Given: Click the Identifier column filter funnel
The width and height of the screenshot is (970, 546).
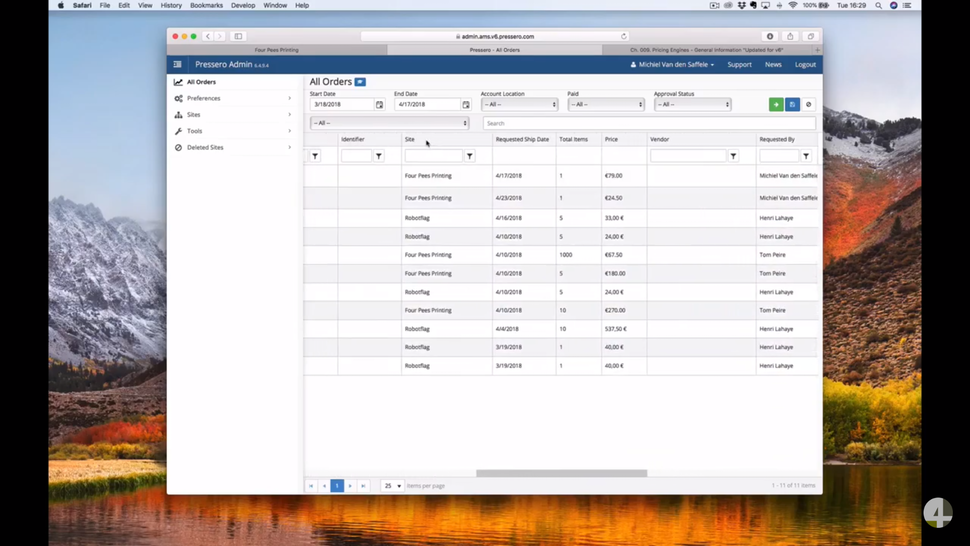Looking at the screenshot, I should pyautogui.click(x=379, y=156).
